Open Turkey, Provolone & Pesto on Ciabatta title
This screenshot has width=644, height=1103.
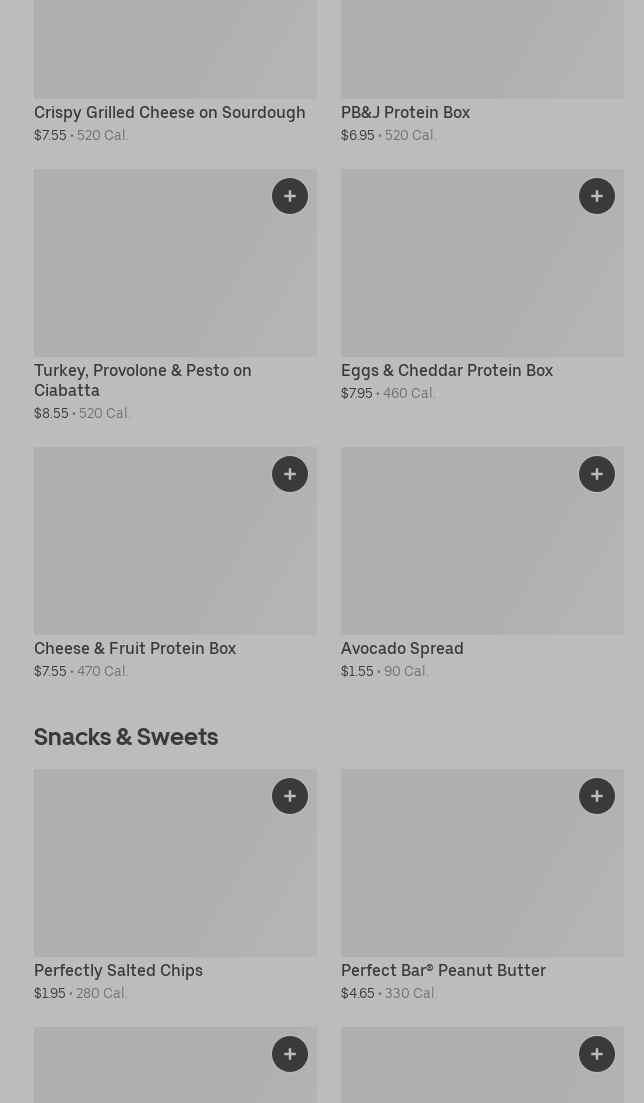[x=143, y=380]
